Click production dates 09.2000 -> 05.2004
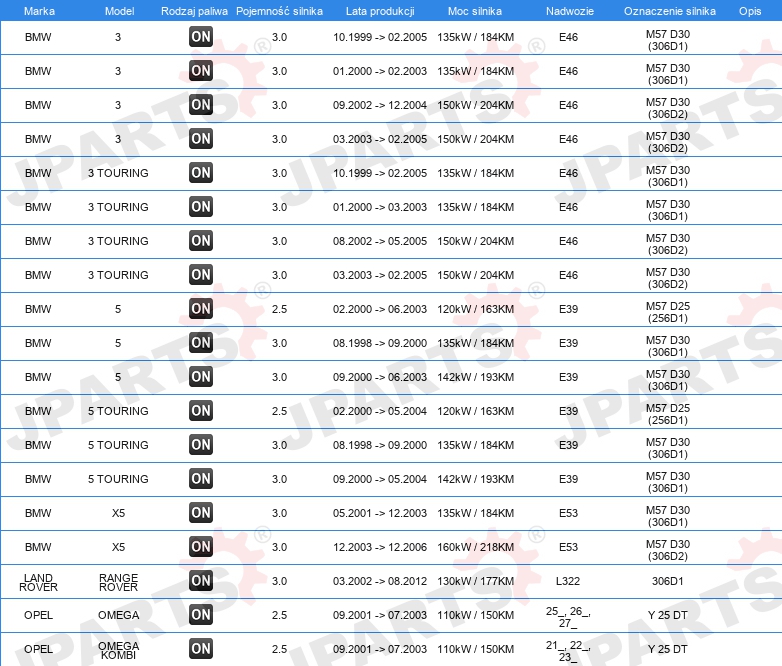 (x=380, y=479)
